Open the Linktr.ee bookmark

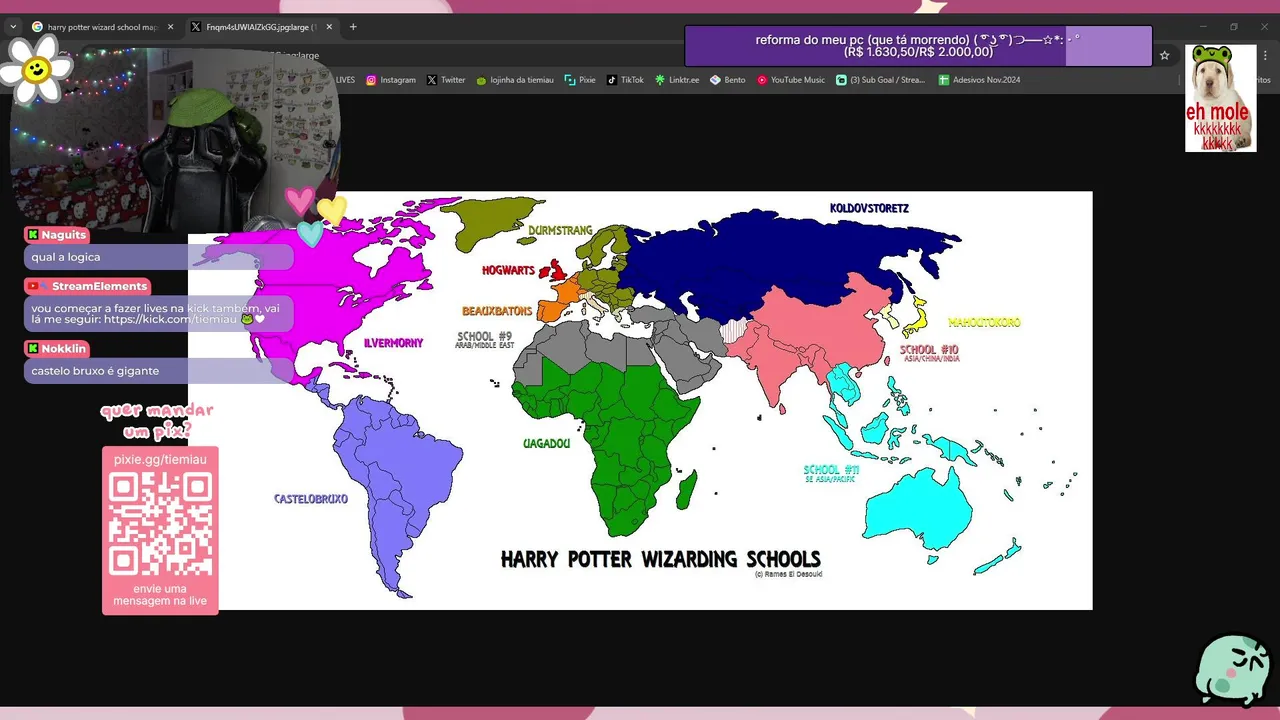pyautogui.click(x=677, y=80)
